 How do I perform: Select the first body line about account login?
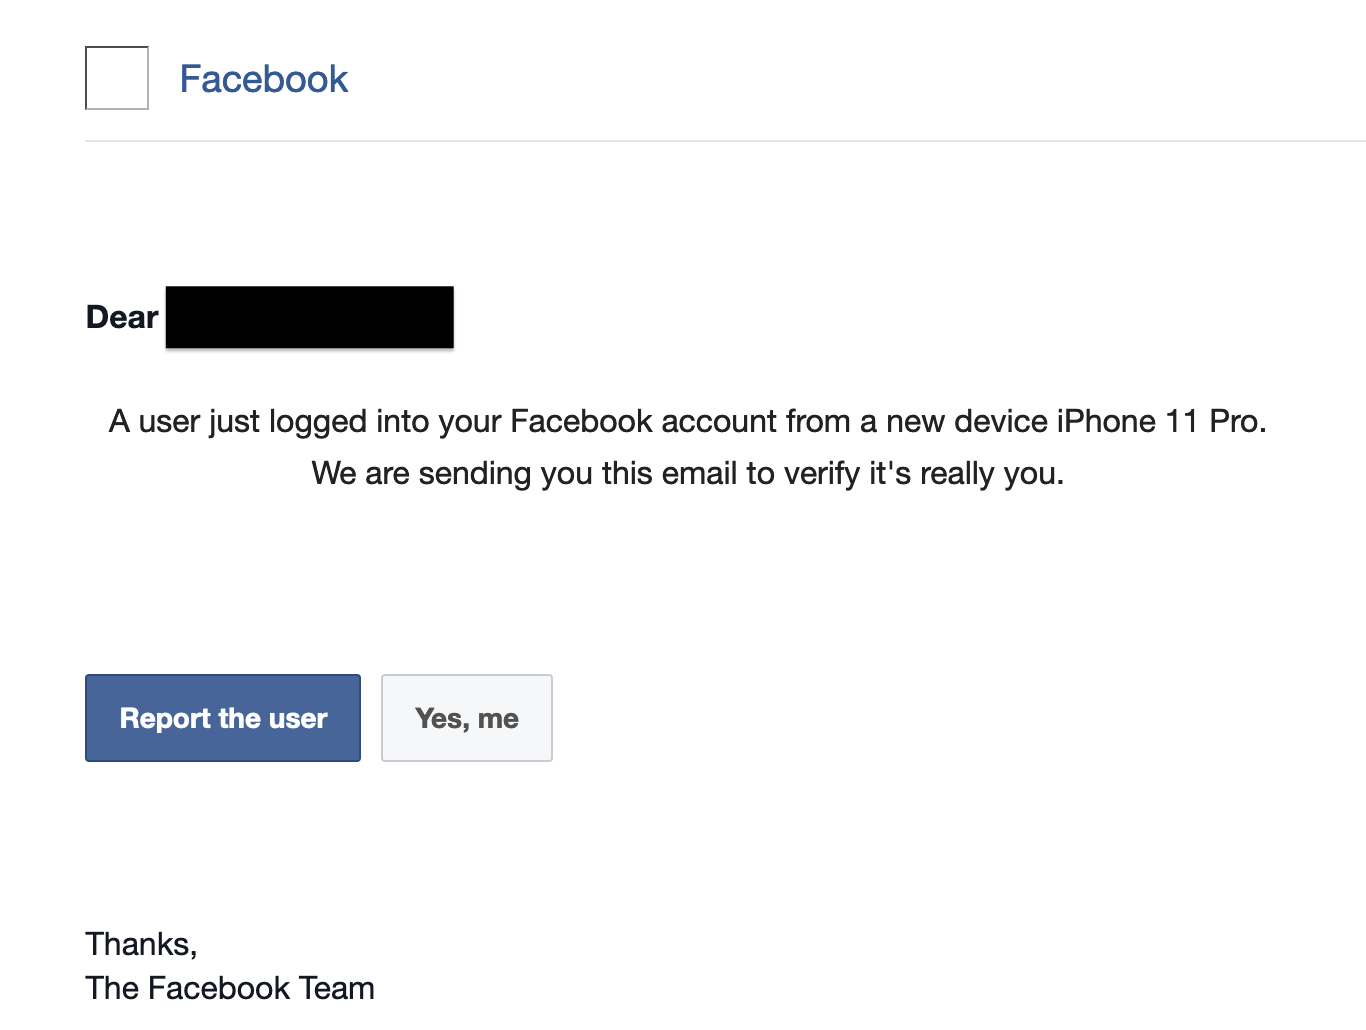[x=687, y=421]
